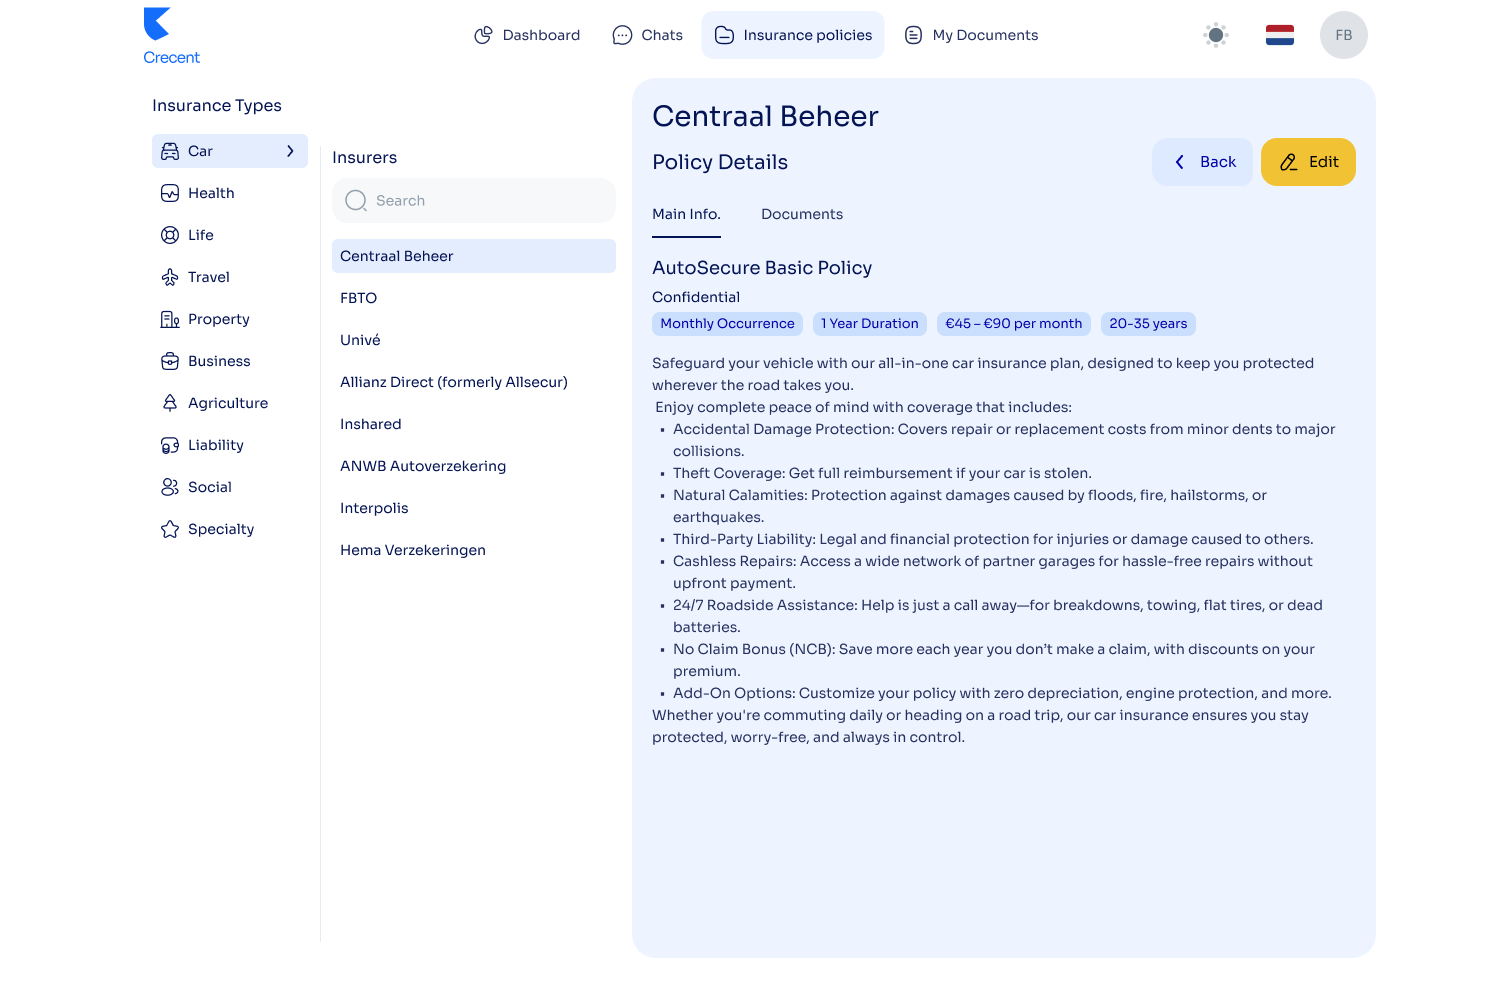Choose the Agriculture insurance type
Viewport: 1512px width, 982px height.
click(230, 403)
